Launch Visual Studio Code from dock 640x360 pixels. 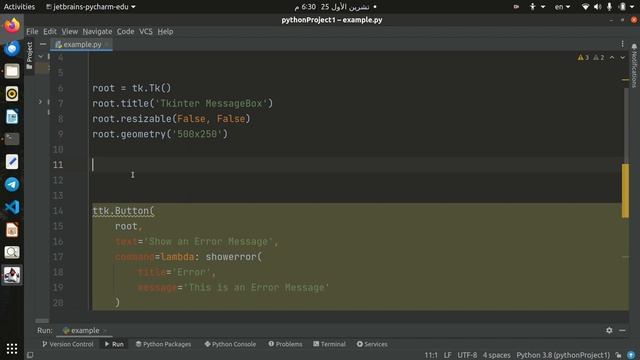pos(12,207)
